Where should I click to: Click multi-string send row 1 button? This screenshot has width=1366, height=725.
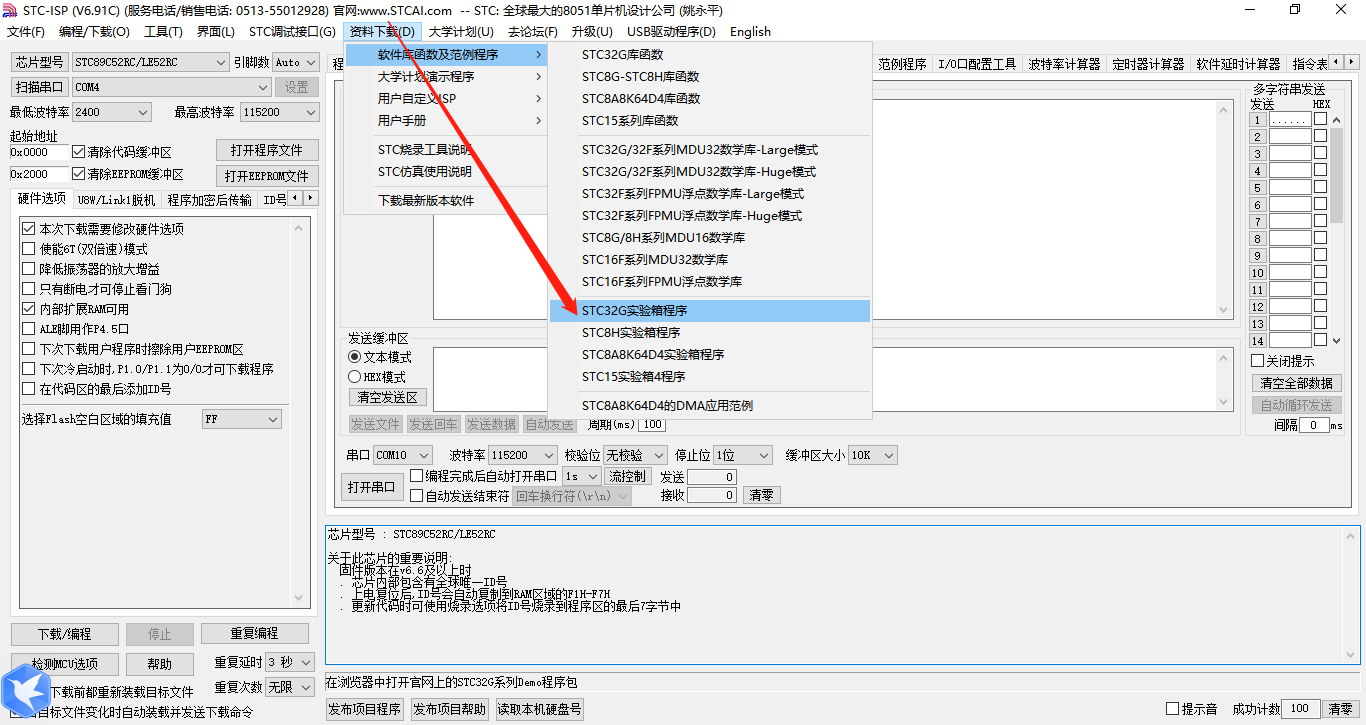[1258, 120]
